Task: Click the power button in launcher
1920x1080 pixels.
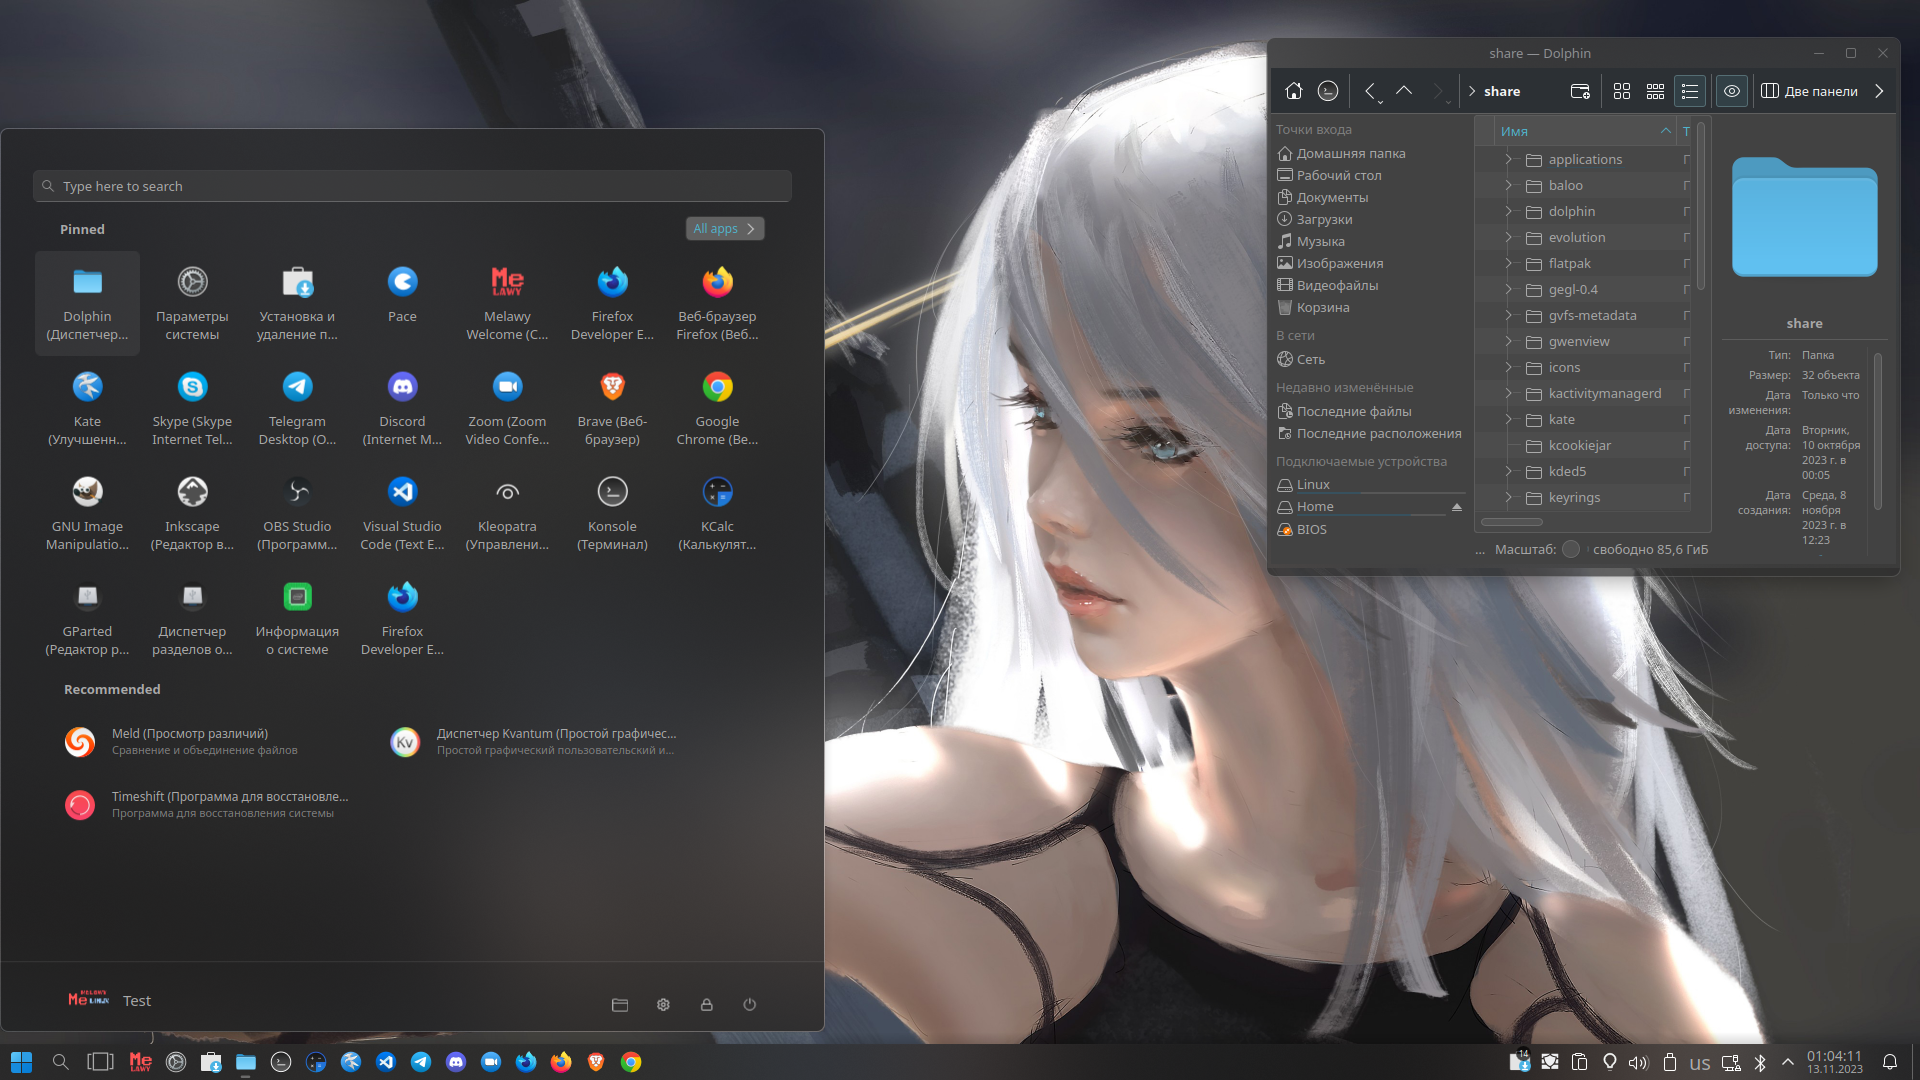Action: 750,1005
